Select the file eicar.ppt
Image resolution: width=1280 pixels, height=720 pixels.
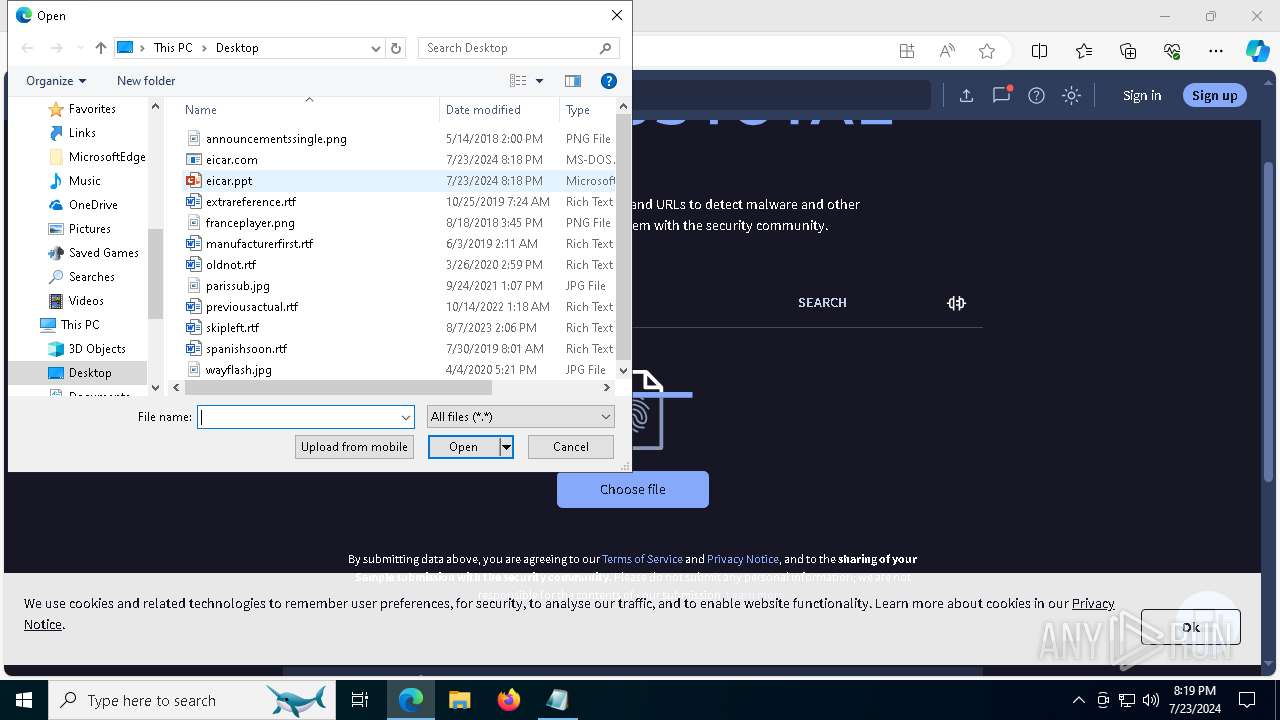pyautogui.click(x=229, y=181)
